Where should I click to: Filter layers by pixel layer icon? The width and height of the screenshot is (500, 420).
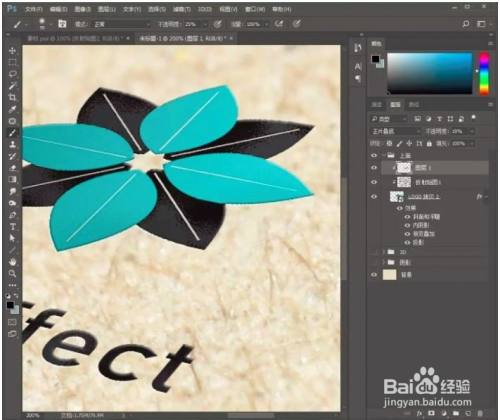[x=418, y=119]
